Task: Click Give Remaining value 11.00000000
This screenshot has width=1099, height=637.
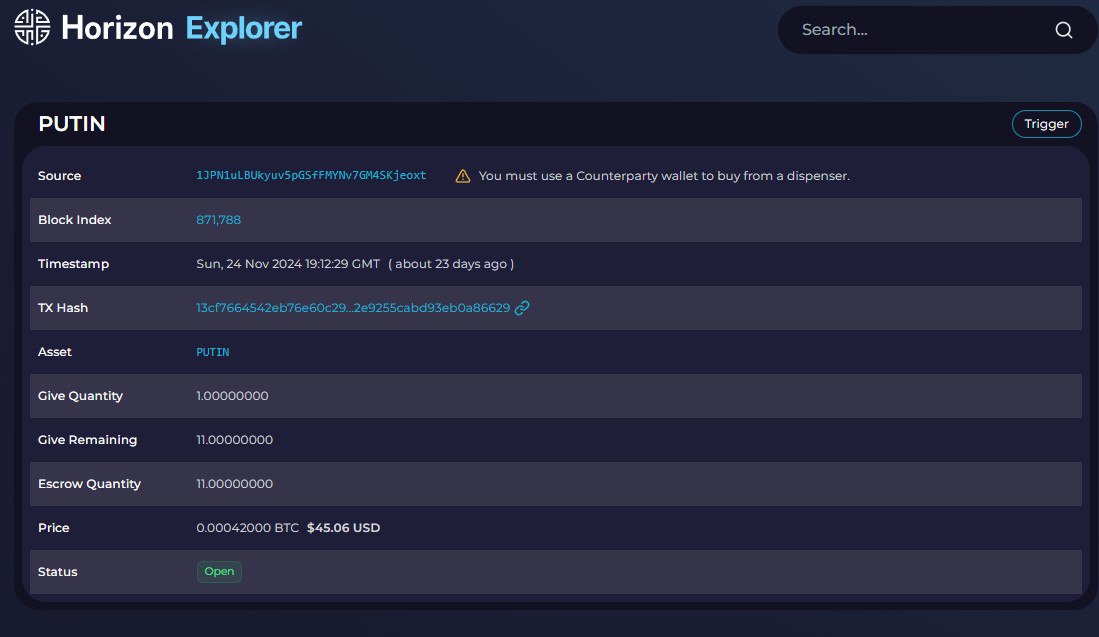Action: pos(234,439)
